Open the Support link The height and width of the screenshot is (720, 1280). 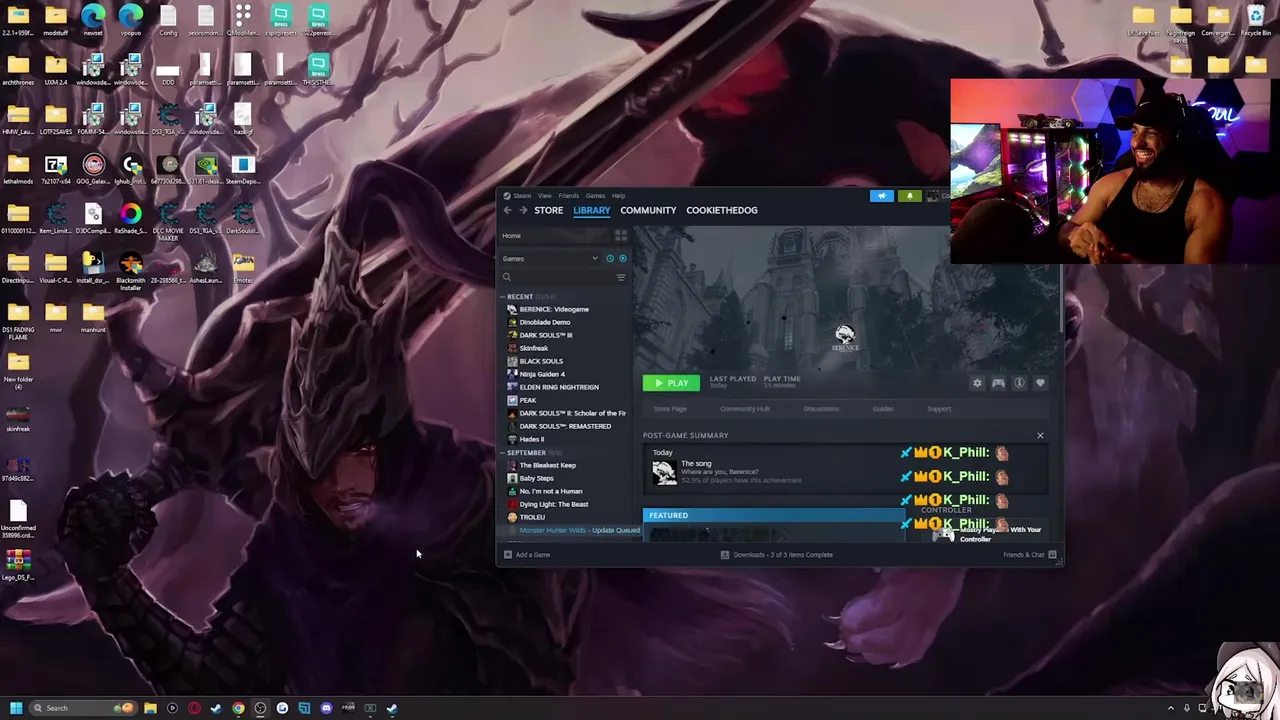[x=939, y=409]
